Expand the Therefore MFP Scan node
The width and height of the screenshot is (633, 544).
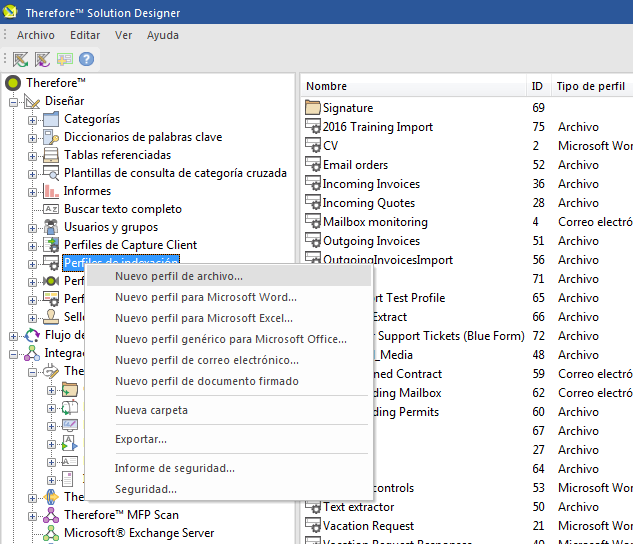pyautogui.click(x=32, y=516)
